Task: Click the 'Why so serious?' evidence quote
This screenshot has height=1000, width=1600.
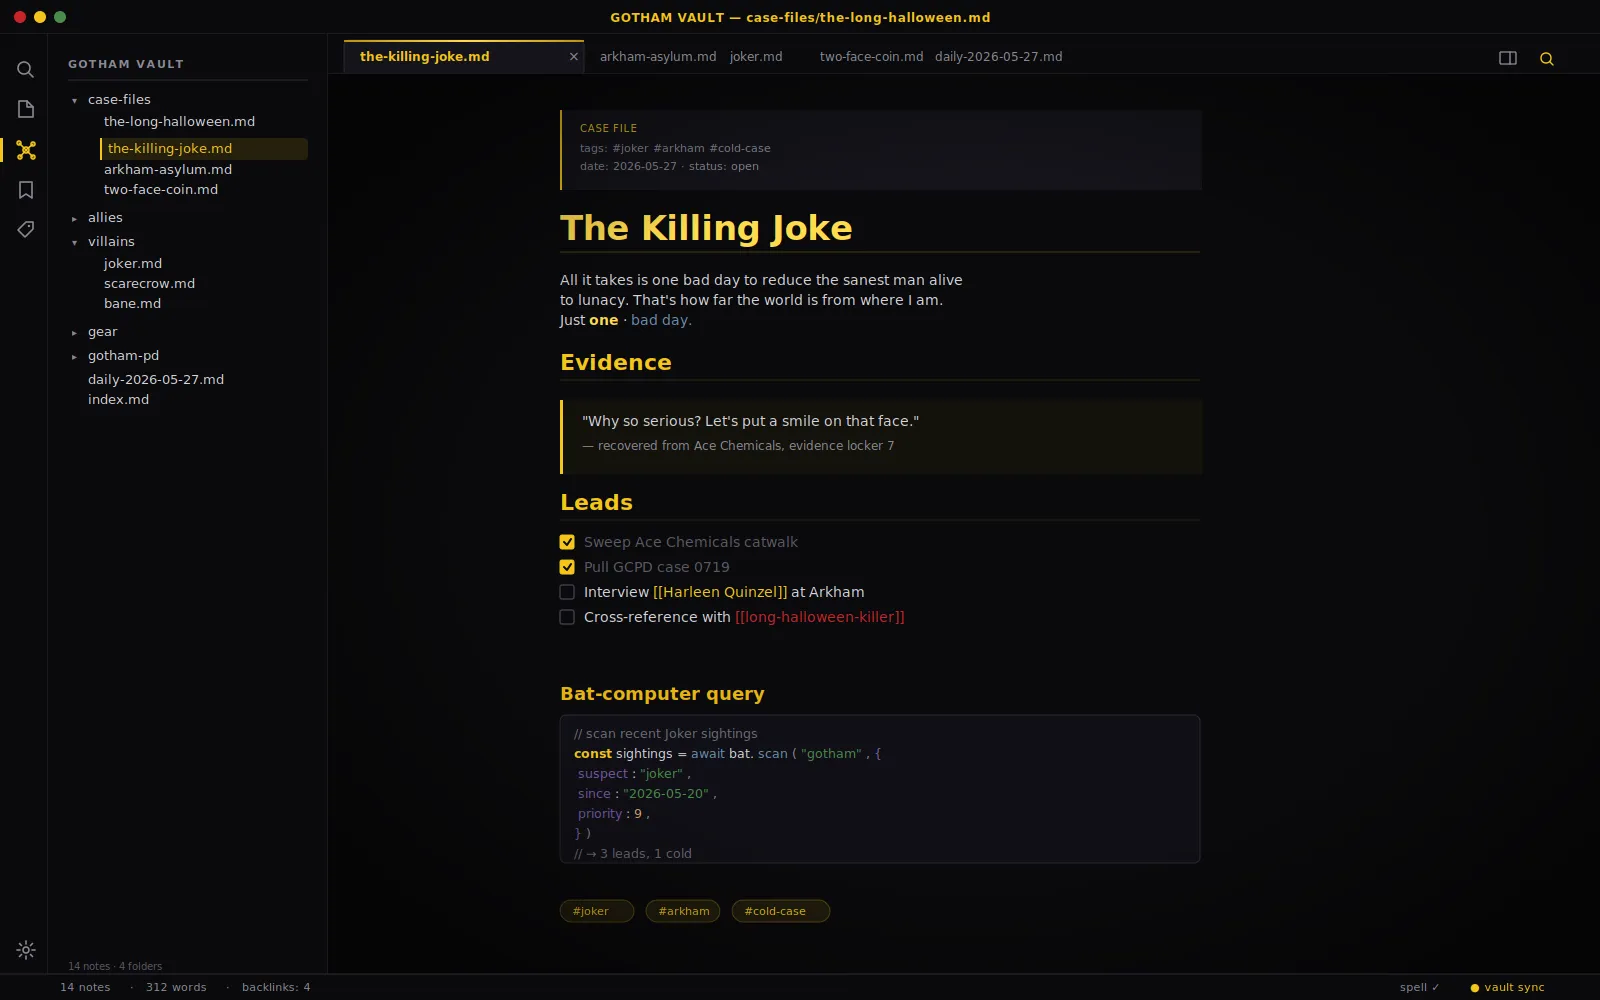Action: [751, 421]
